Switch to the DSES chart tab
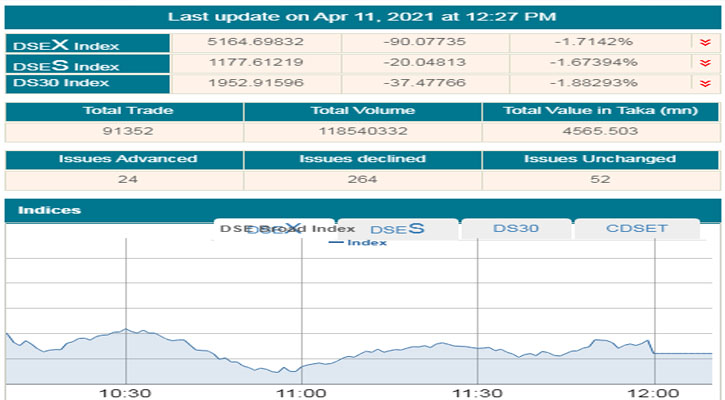 (397, 229)
